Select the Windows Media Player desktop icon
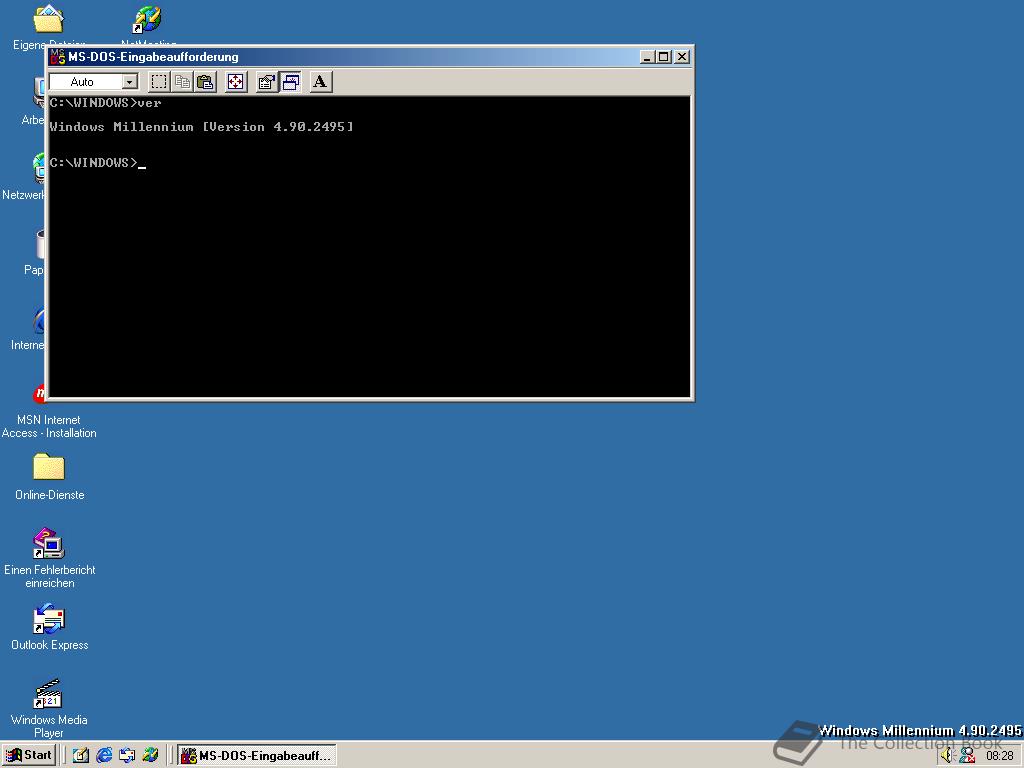The image size is (1024, 768). point(49,694)
